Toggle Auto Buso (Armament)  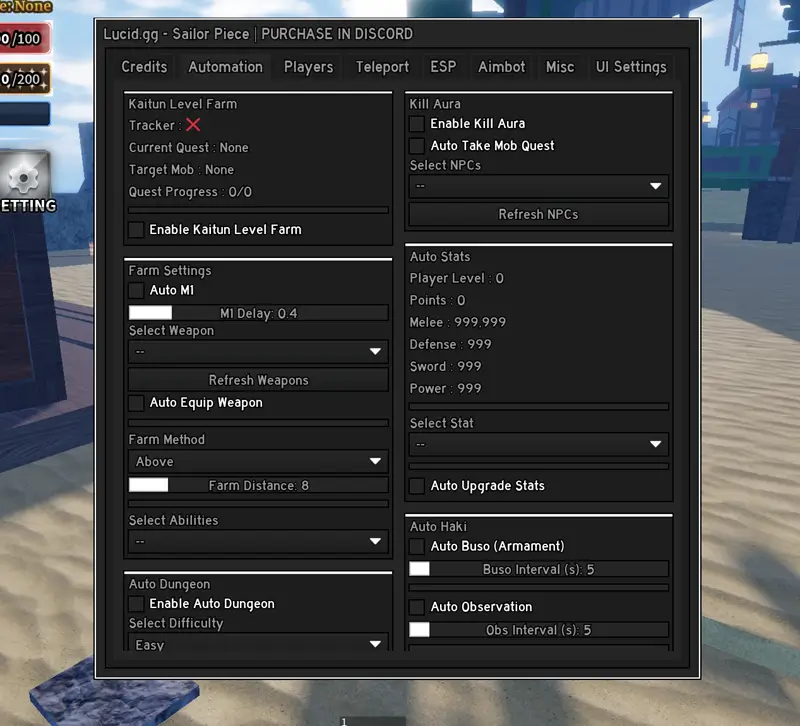point(416,547)
